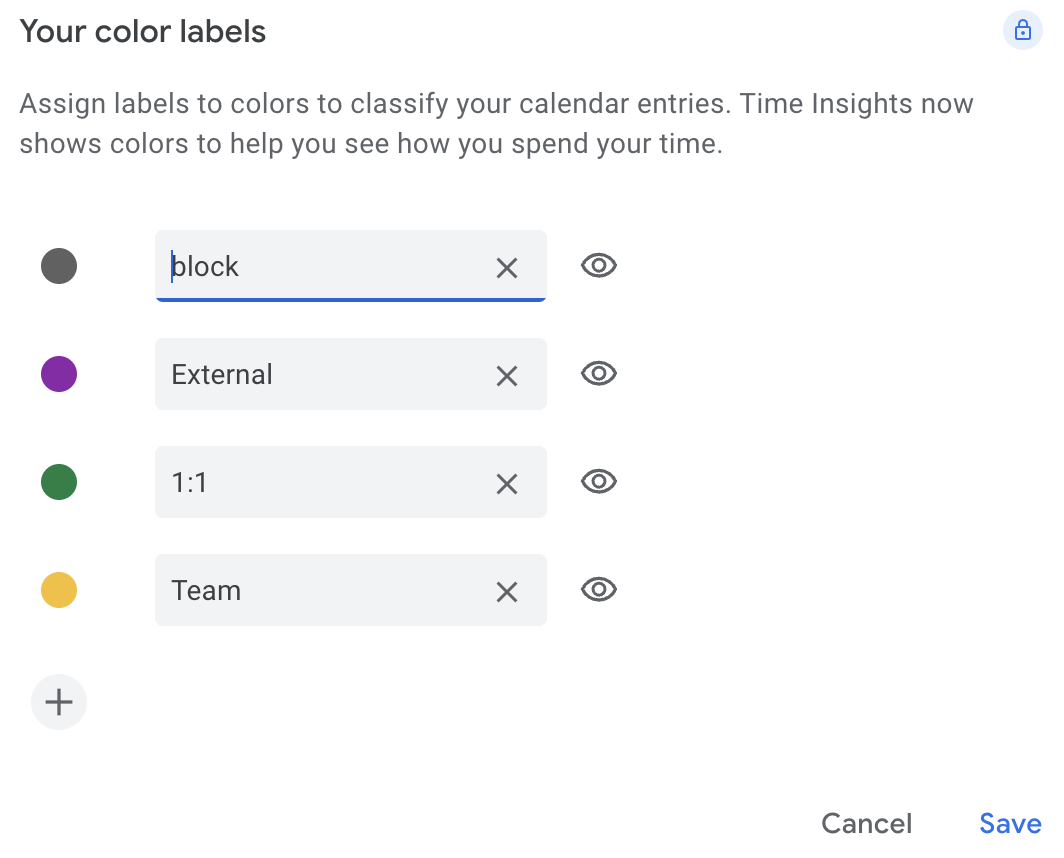The height and width of the screenshot is (858, 1064).
Task: Toggle visibility of the block label
Action: point(599,266)
